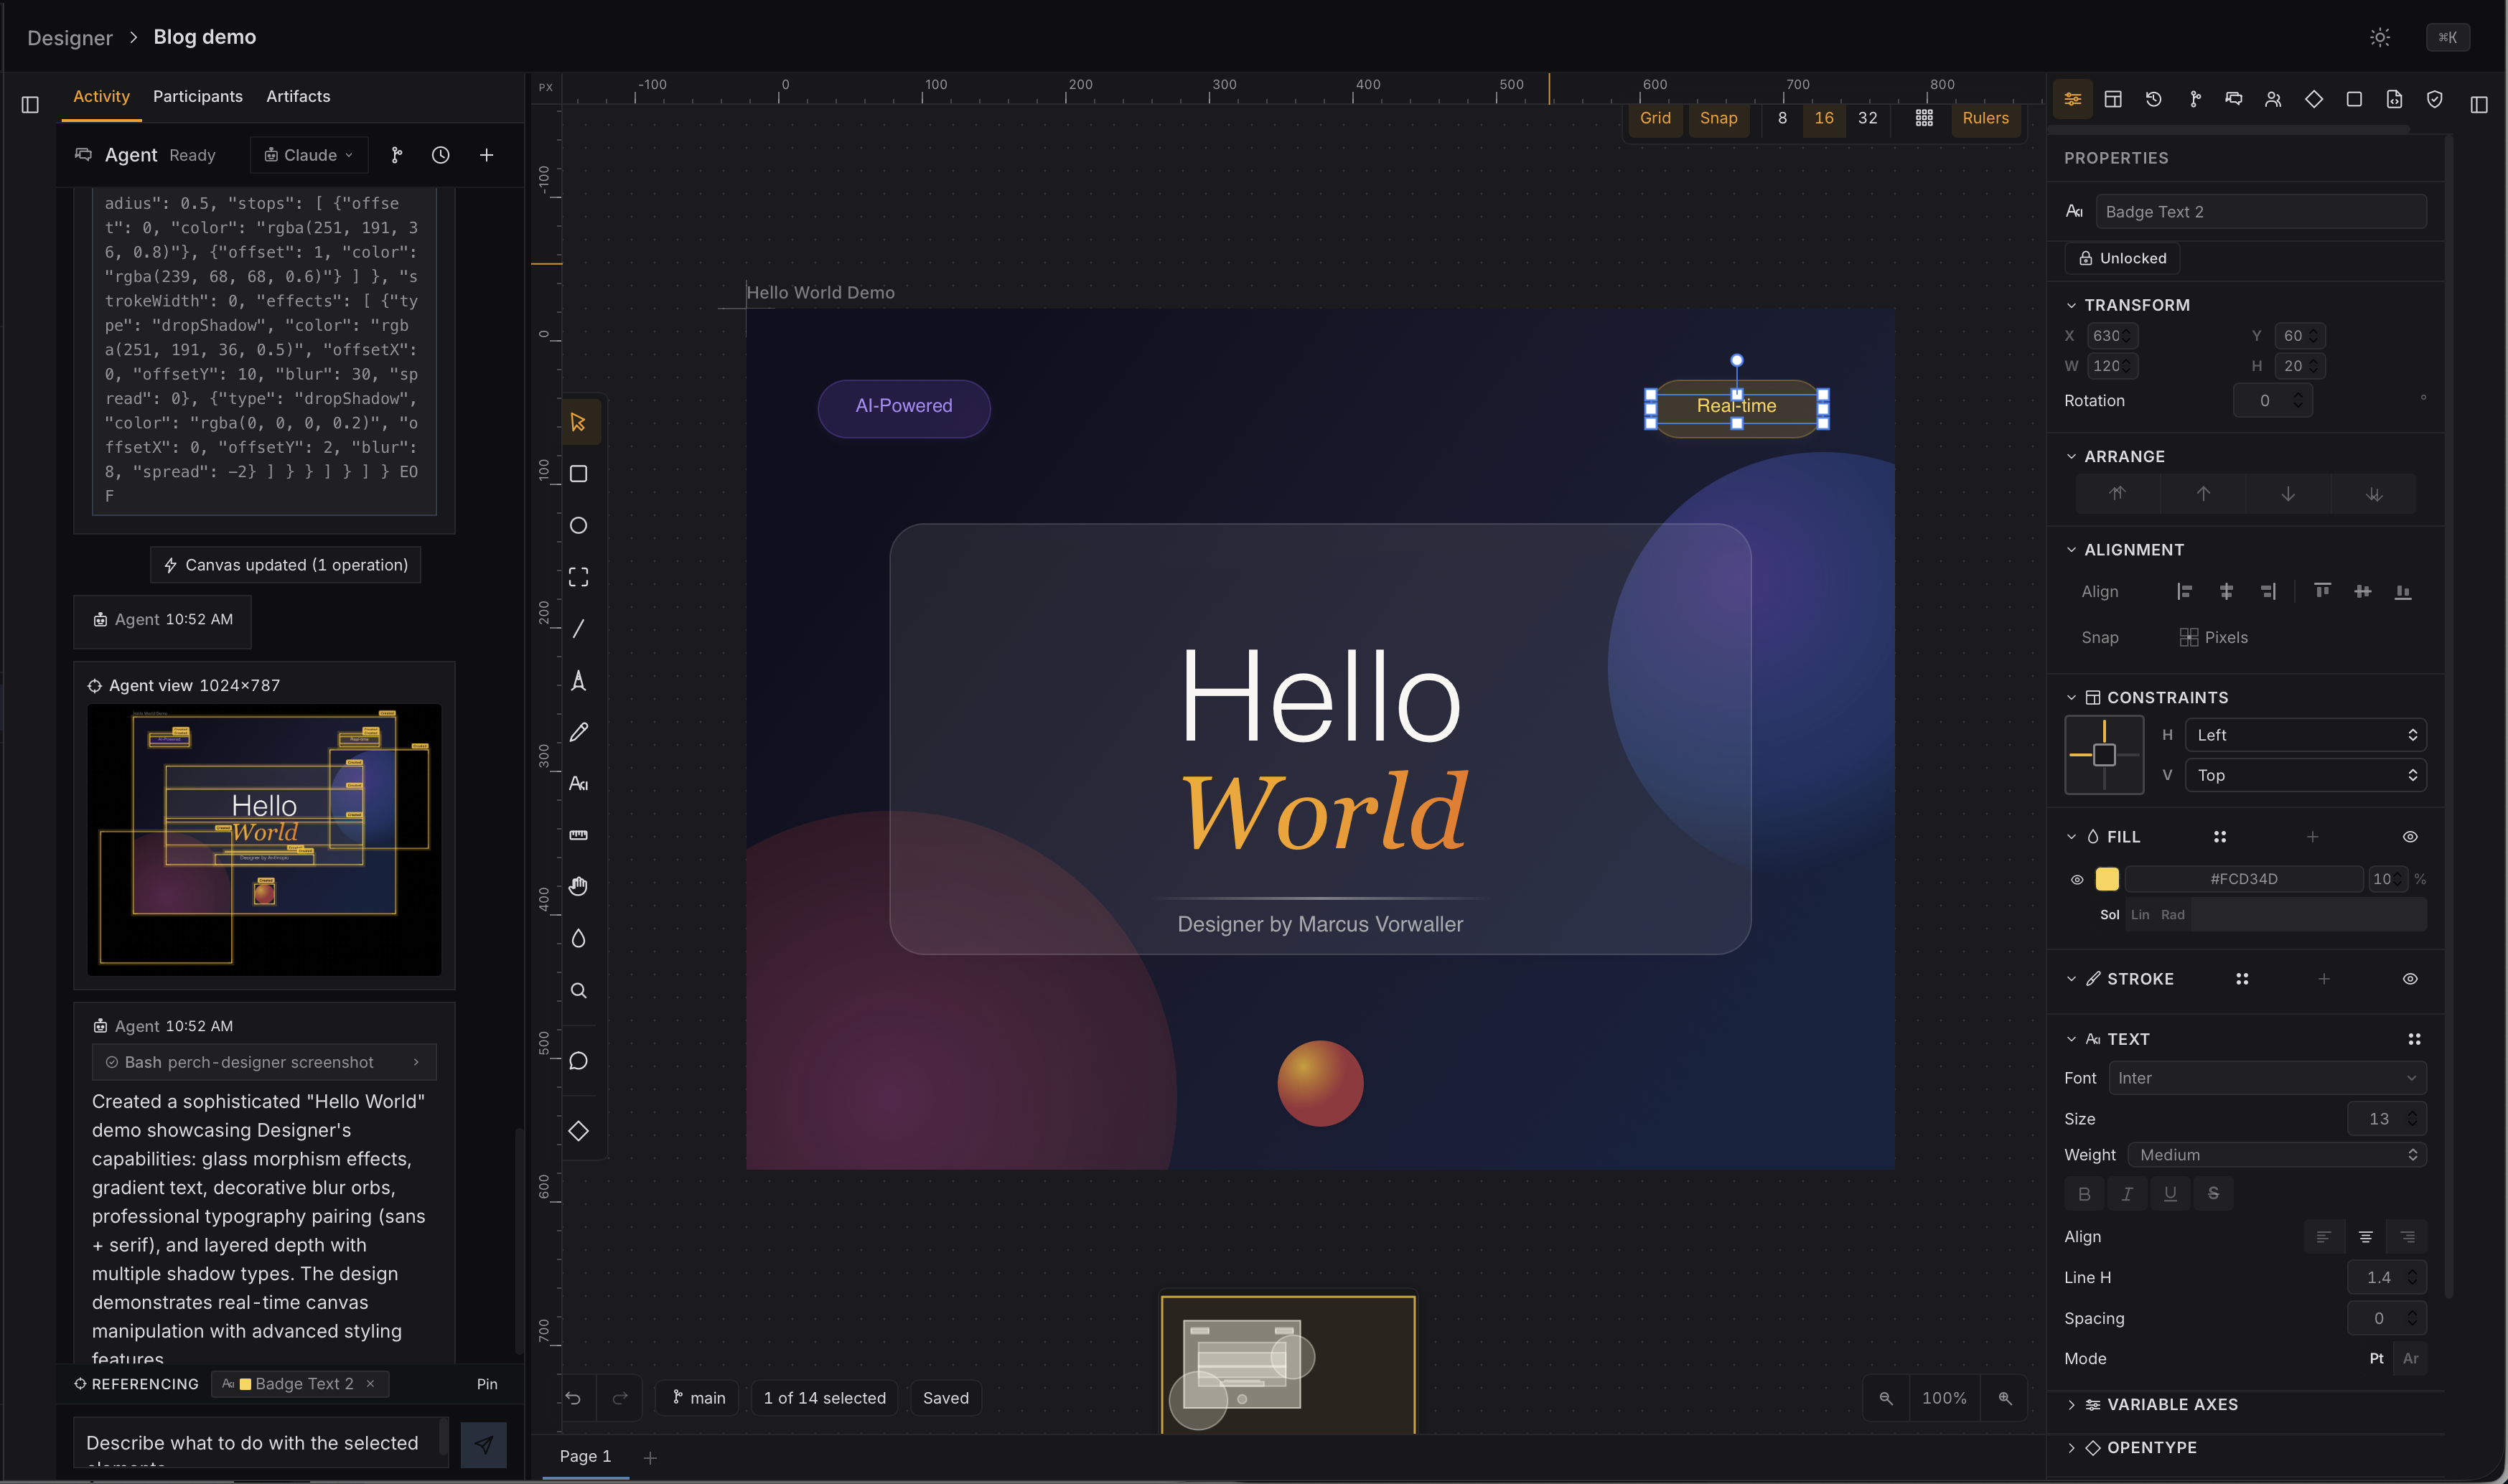
Task: Select the Lin gradient fill mode
Action: pos(2140,915)
